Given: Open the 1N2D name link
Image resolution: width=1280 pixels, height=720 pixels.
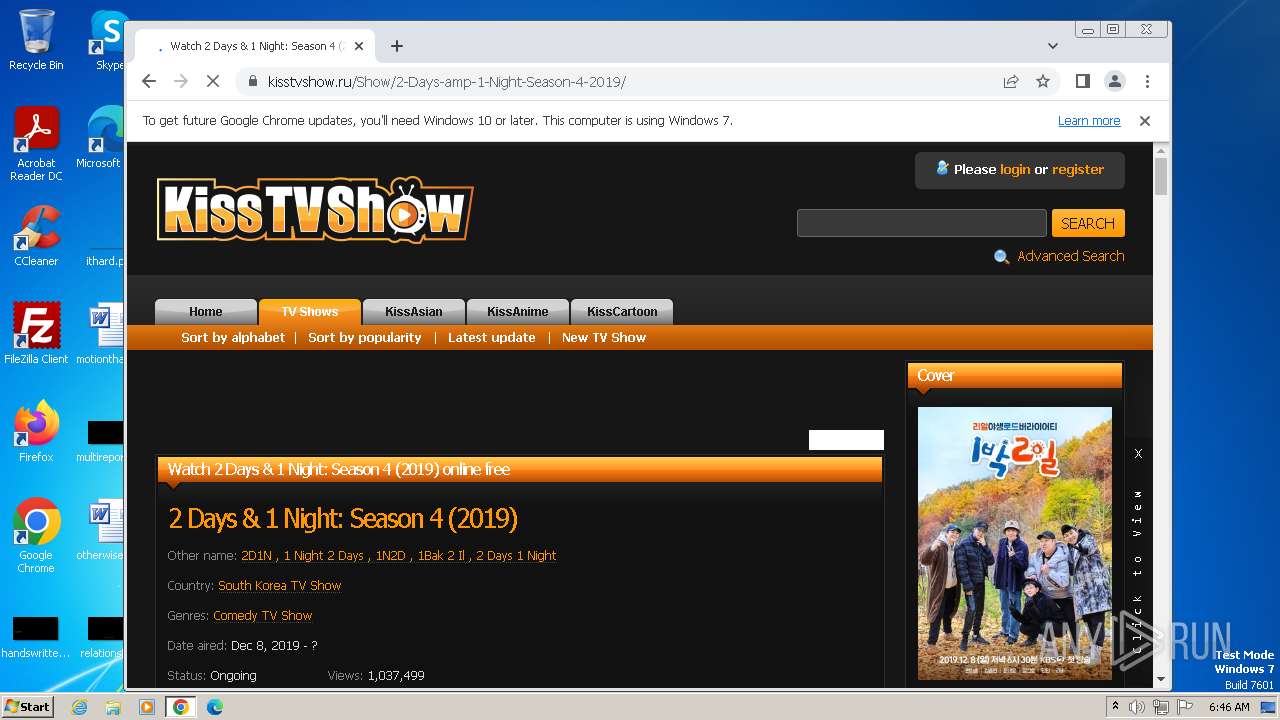Looking at the screenshot, I should click(x=391, y=555).
